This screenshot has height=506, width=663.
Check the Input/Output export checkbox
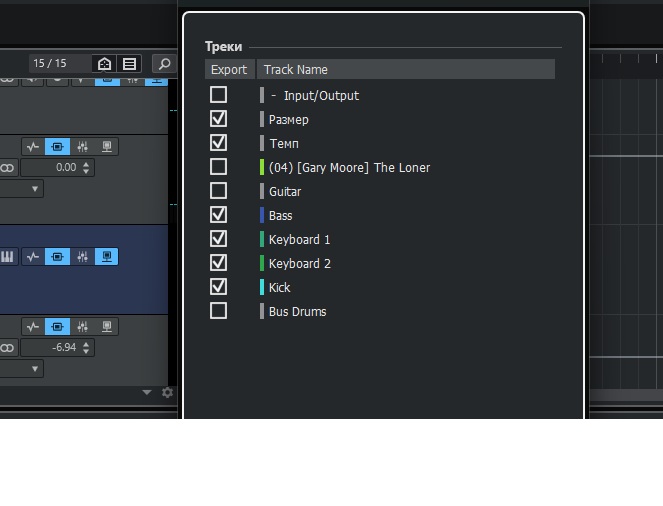(218, 95)
